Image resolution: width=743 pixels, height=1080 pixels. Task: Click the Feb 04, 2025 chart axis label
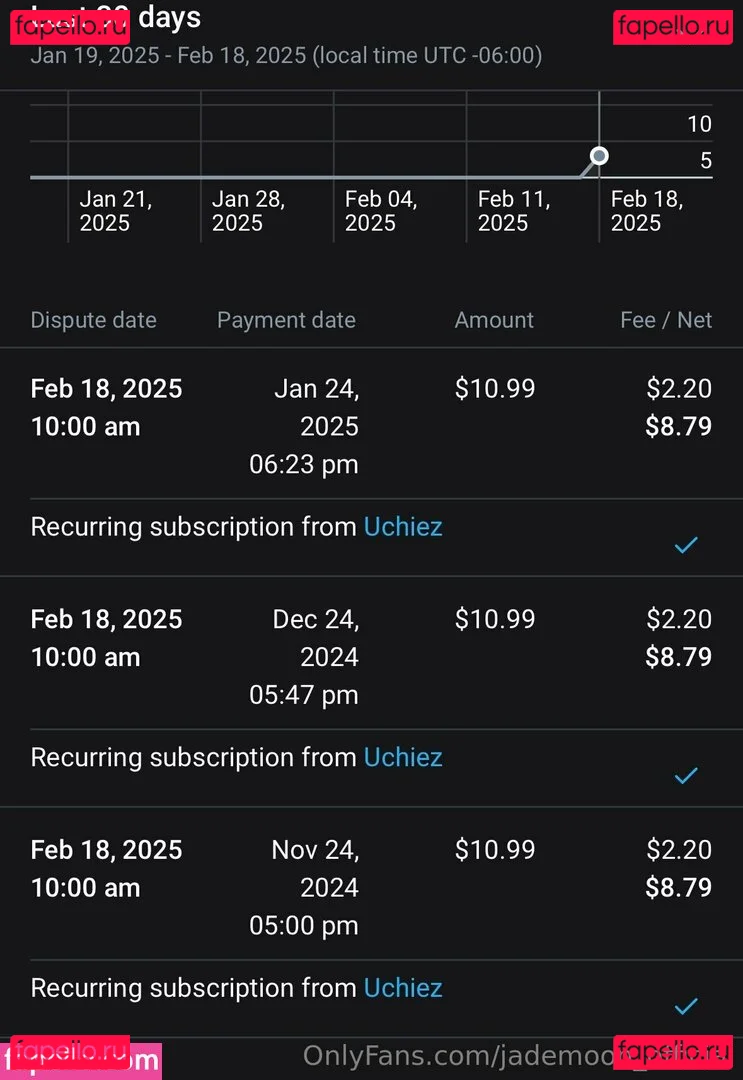tap(381, 211)
